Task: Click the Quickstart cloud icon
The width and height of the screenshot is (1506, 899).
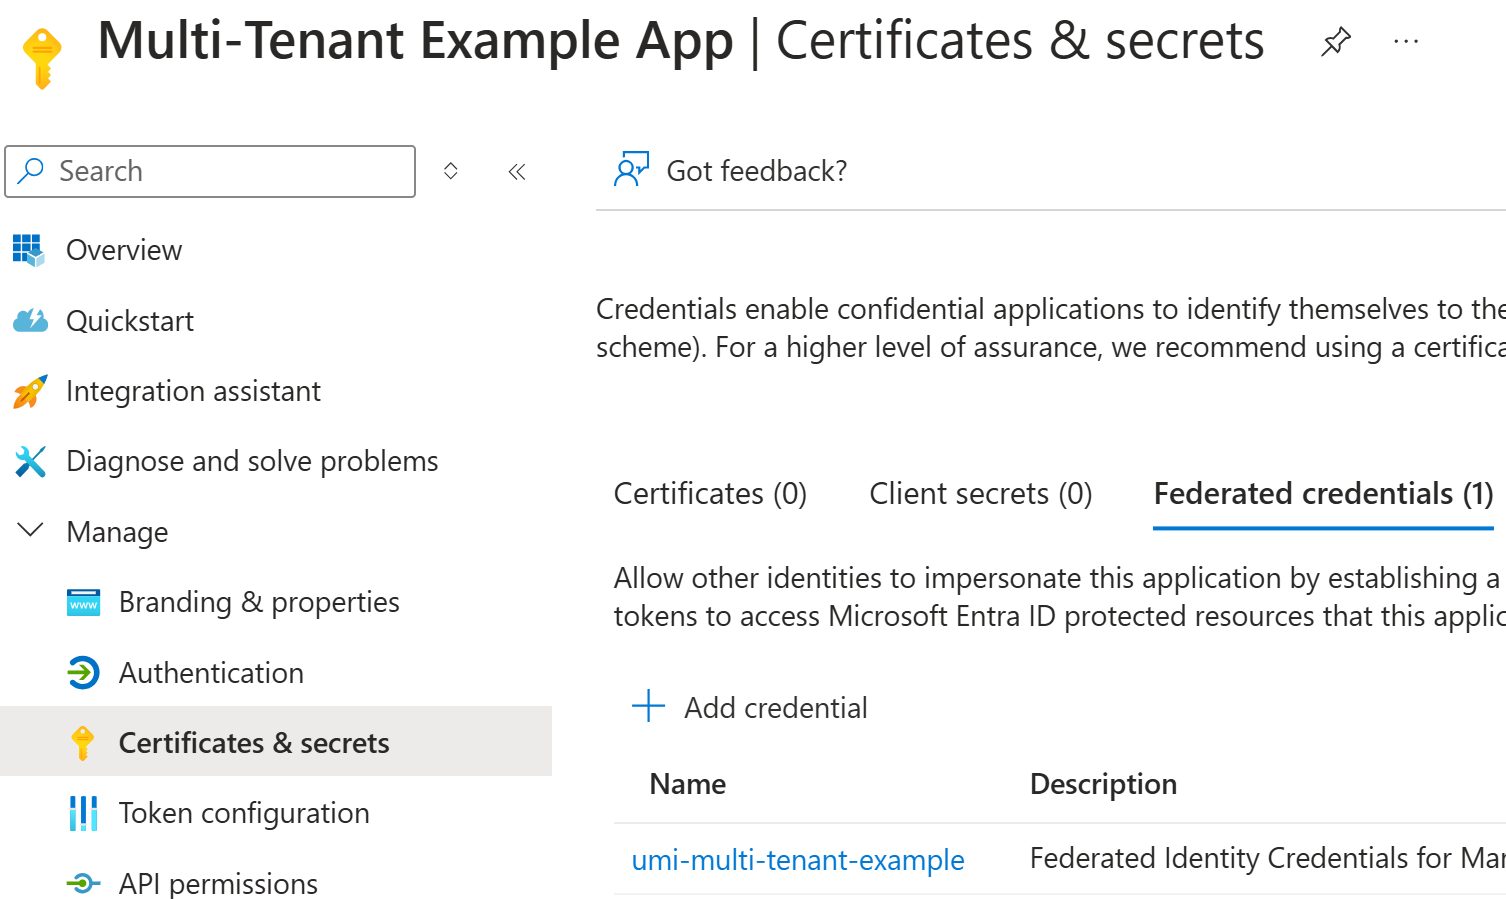Action: pyautogui.click(x=30, y=321)
